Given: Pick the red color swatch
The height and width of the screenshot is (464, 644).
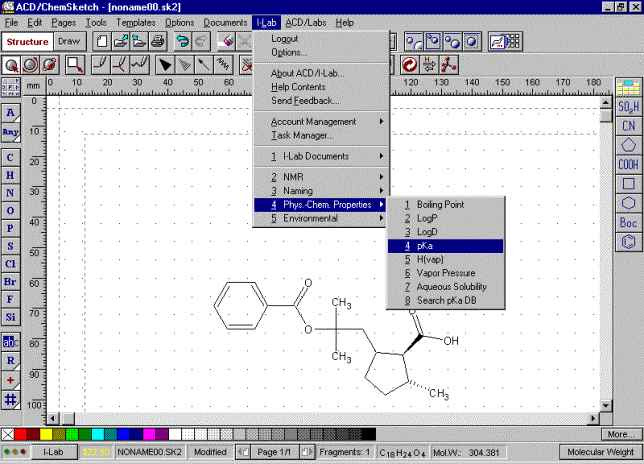Looking at the screenshot, I should (21, 434).
